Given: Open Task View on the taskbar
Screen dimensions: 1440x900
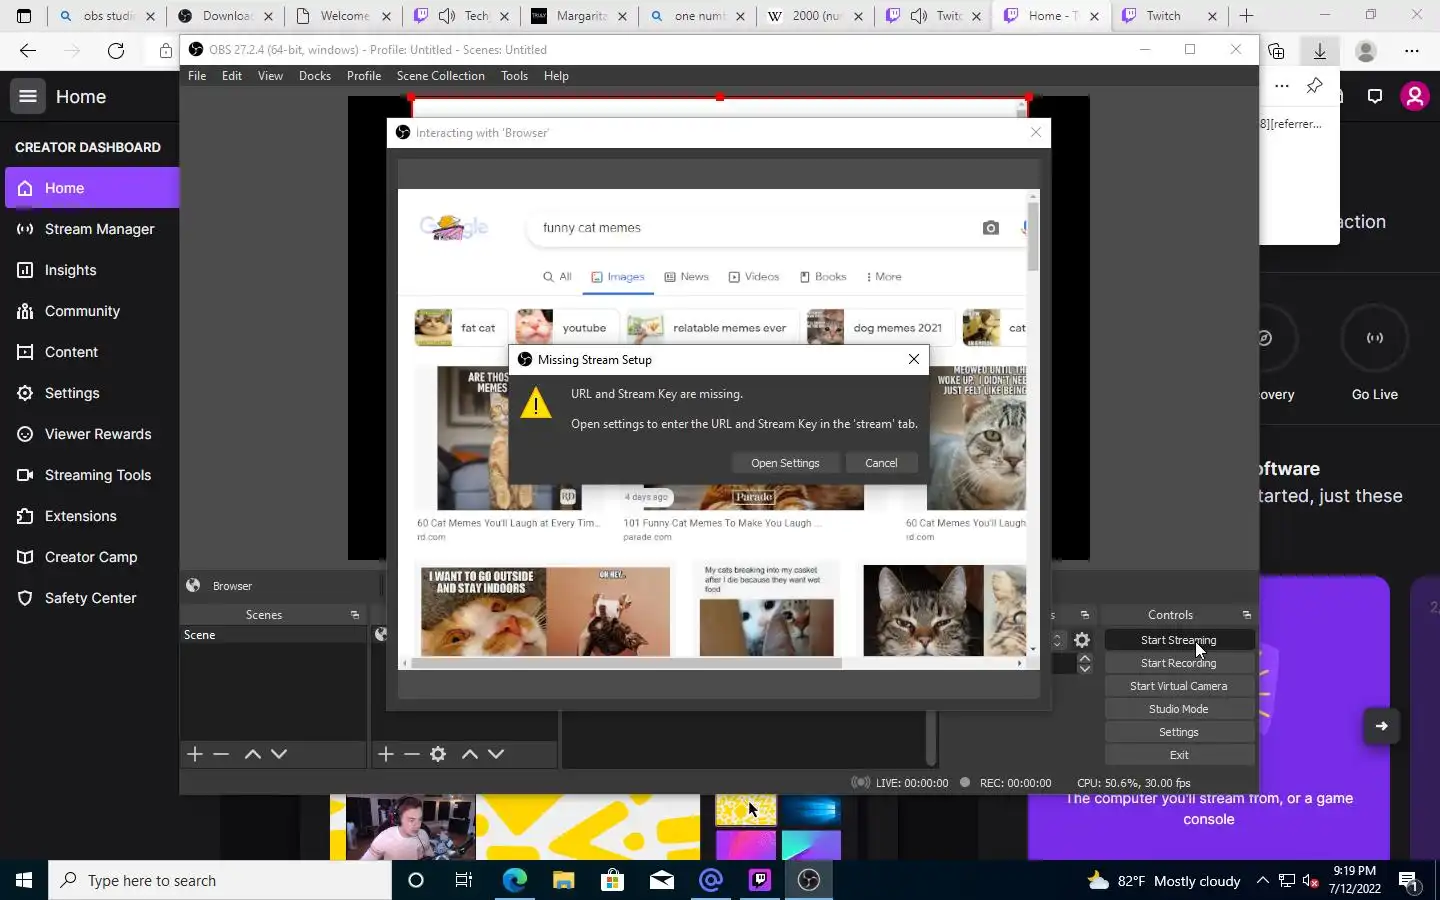Looking at the screenshot, I should 464,880.
